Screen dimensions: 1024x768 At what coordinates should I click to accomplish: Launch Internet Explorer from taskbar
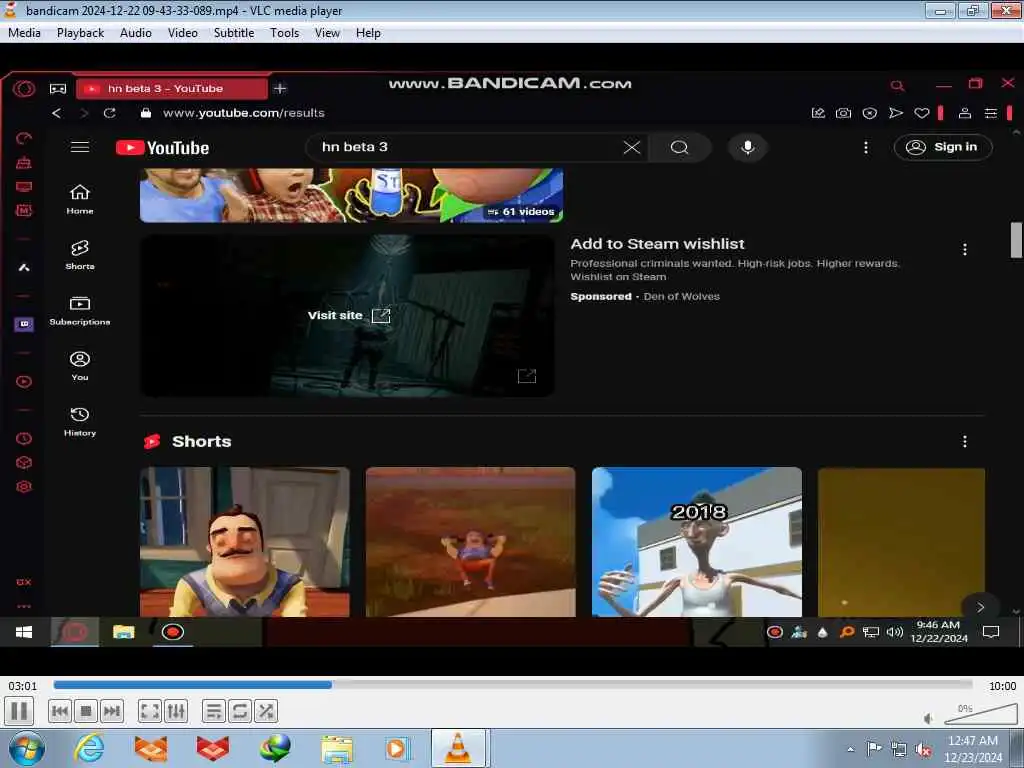pyautogui.click(x=89, y=748)
